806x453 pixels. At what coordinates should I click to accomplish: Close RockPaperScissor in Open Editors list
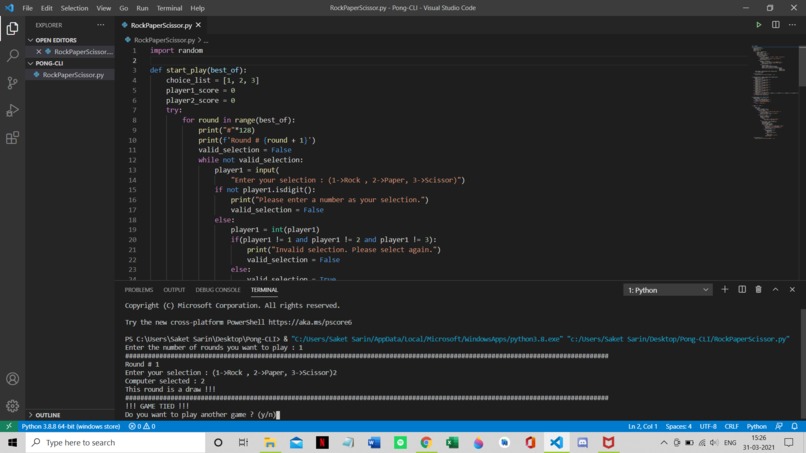[x=39, y=51]
